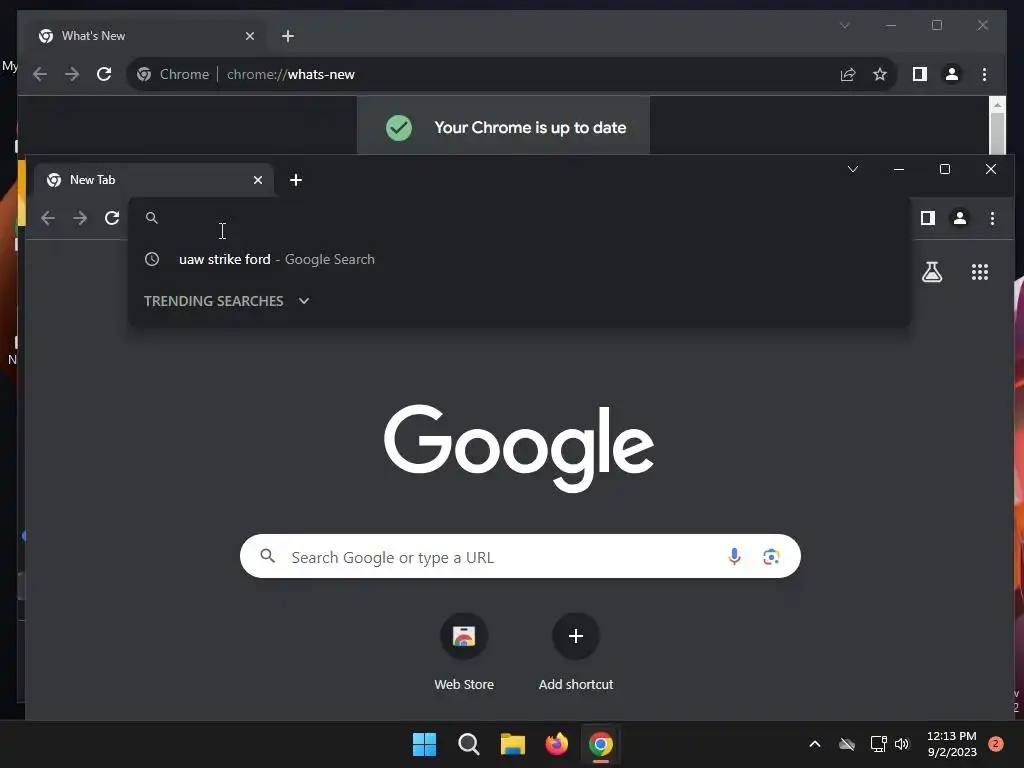Open Chrome Labs flask icon

(x=932, y=272)
